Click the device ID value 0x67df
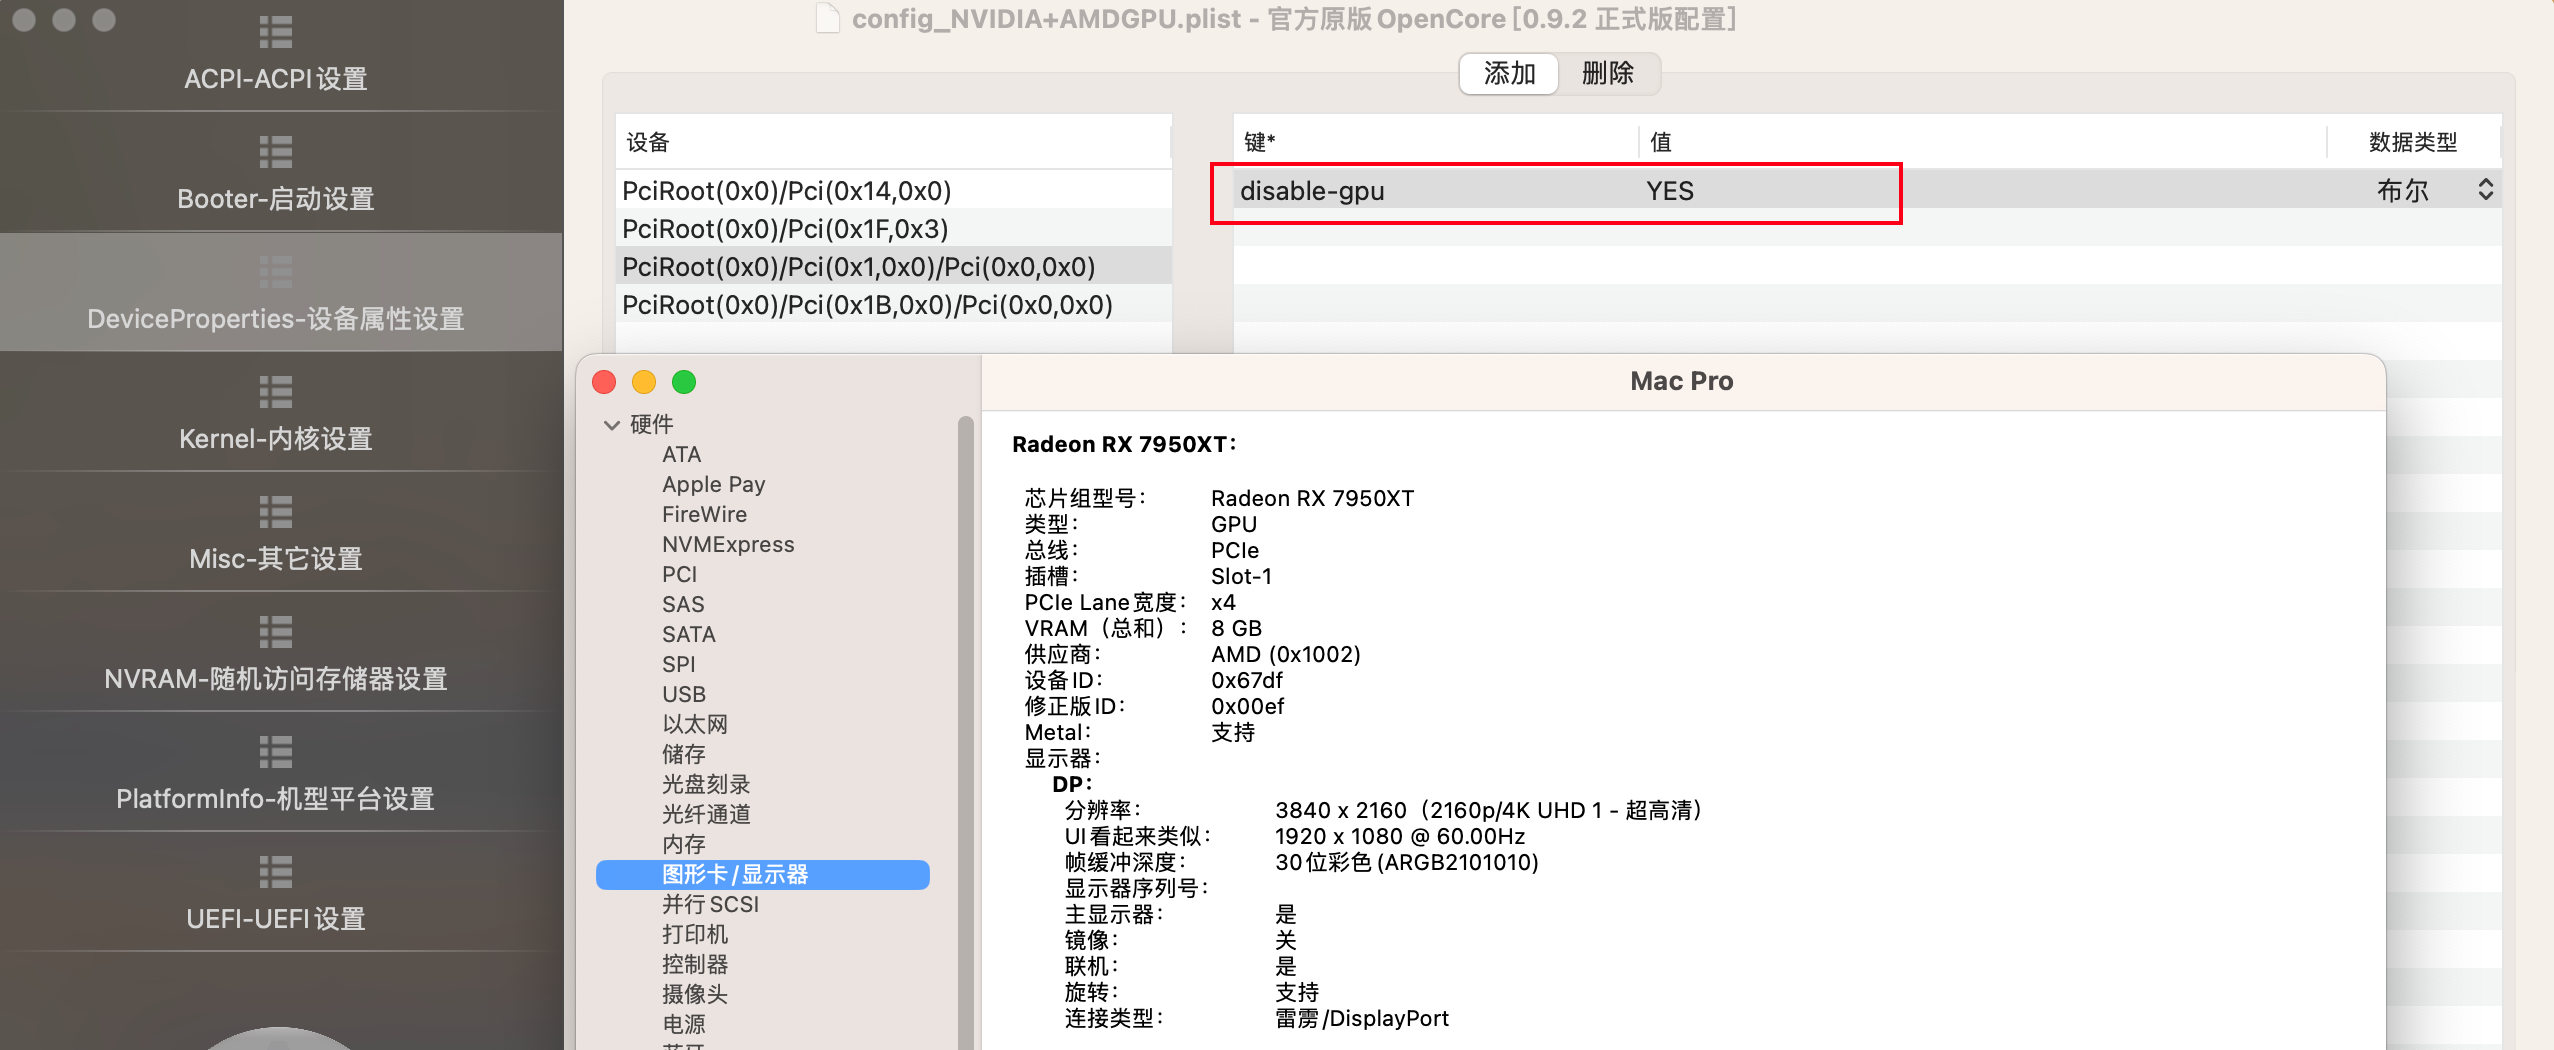 1246,680
